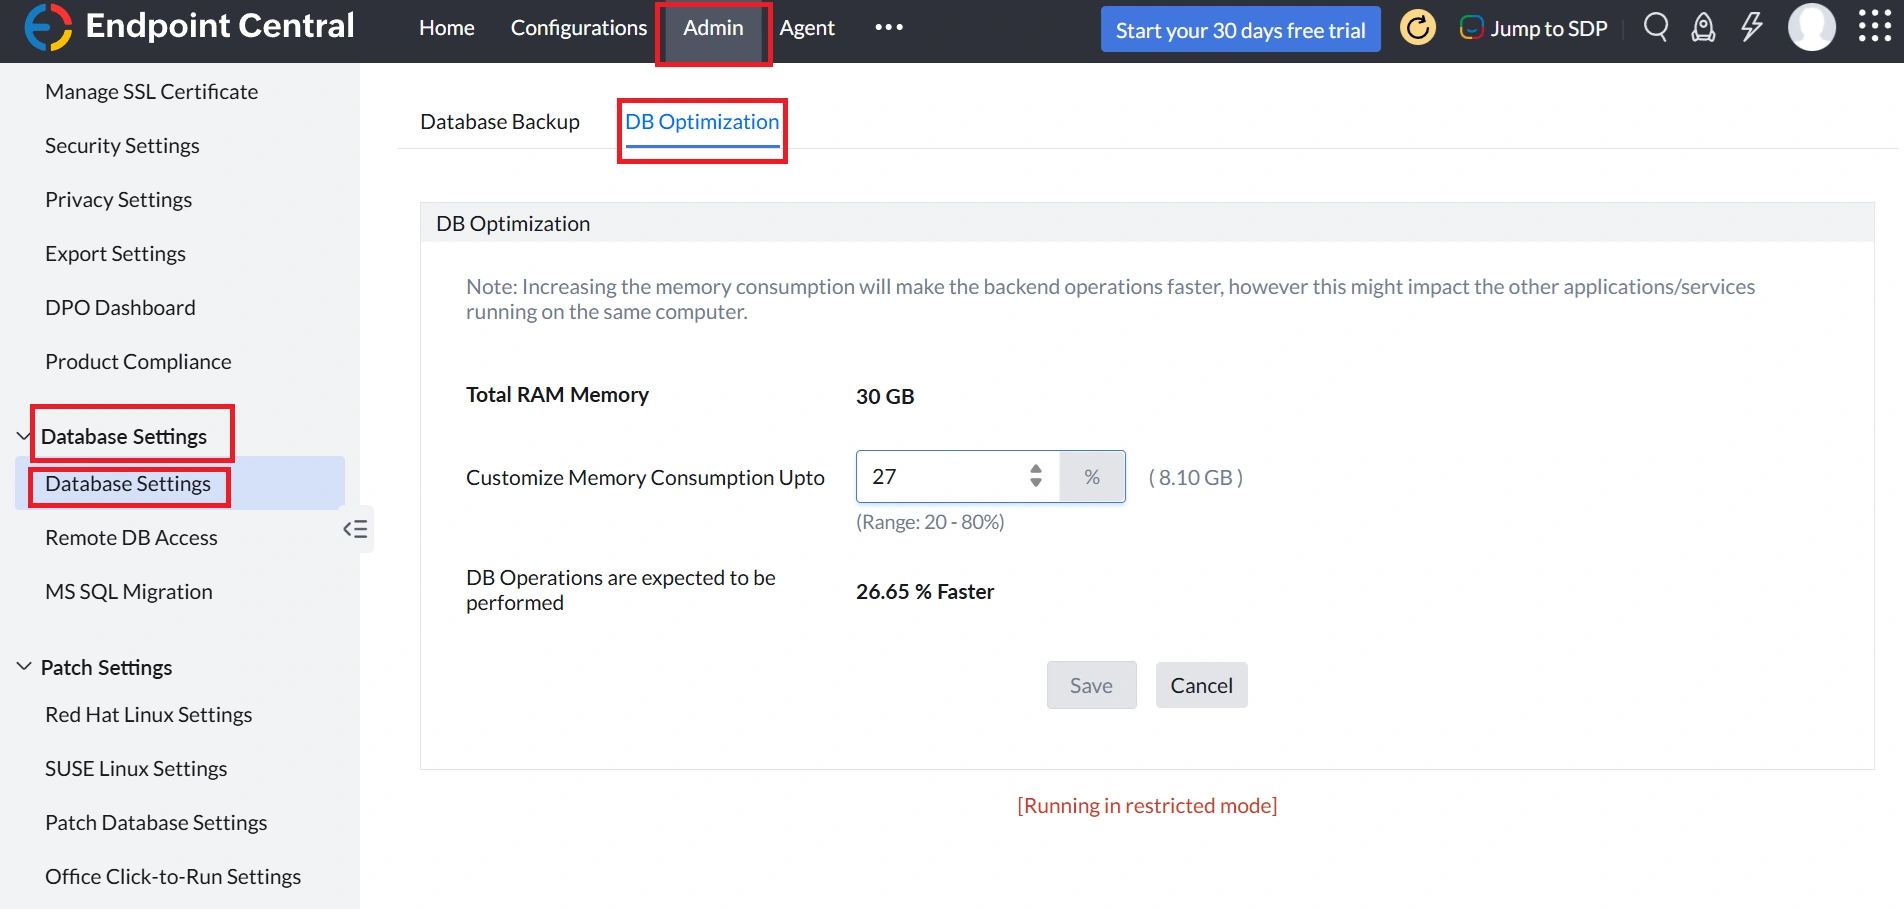This screenshot has height=909, width=1904.
Task: Open the Configurations tab
Action: 579,28
